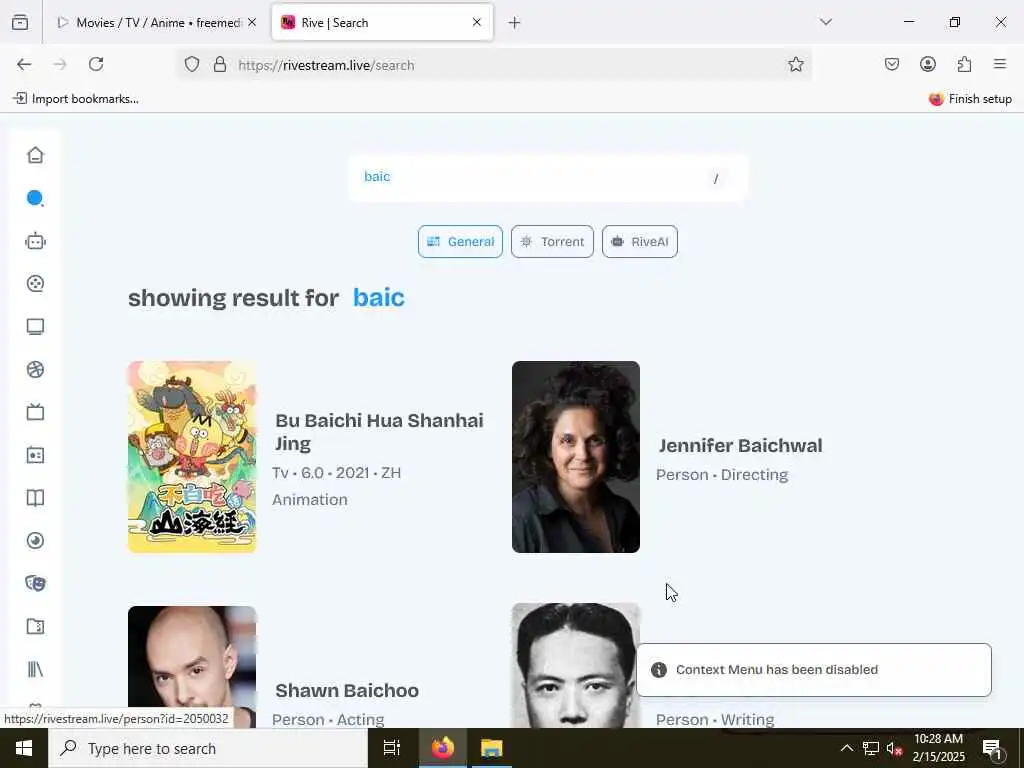
Task: Open the tracking protection shield icon
Action: point(191,65)
